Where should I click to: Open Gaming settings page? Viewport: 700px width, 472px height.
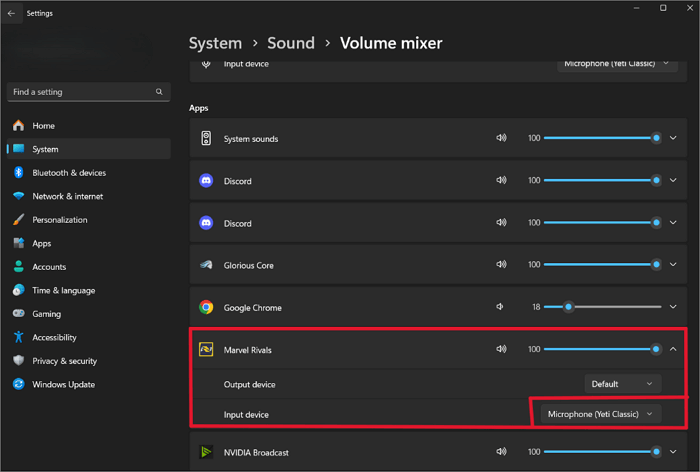pos(88,314)
